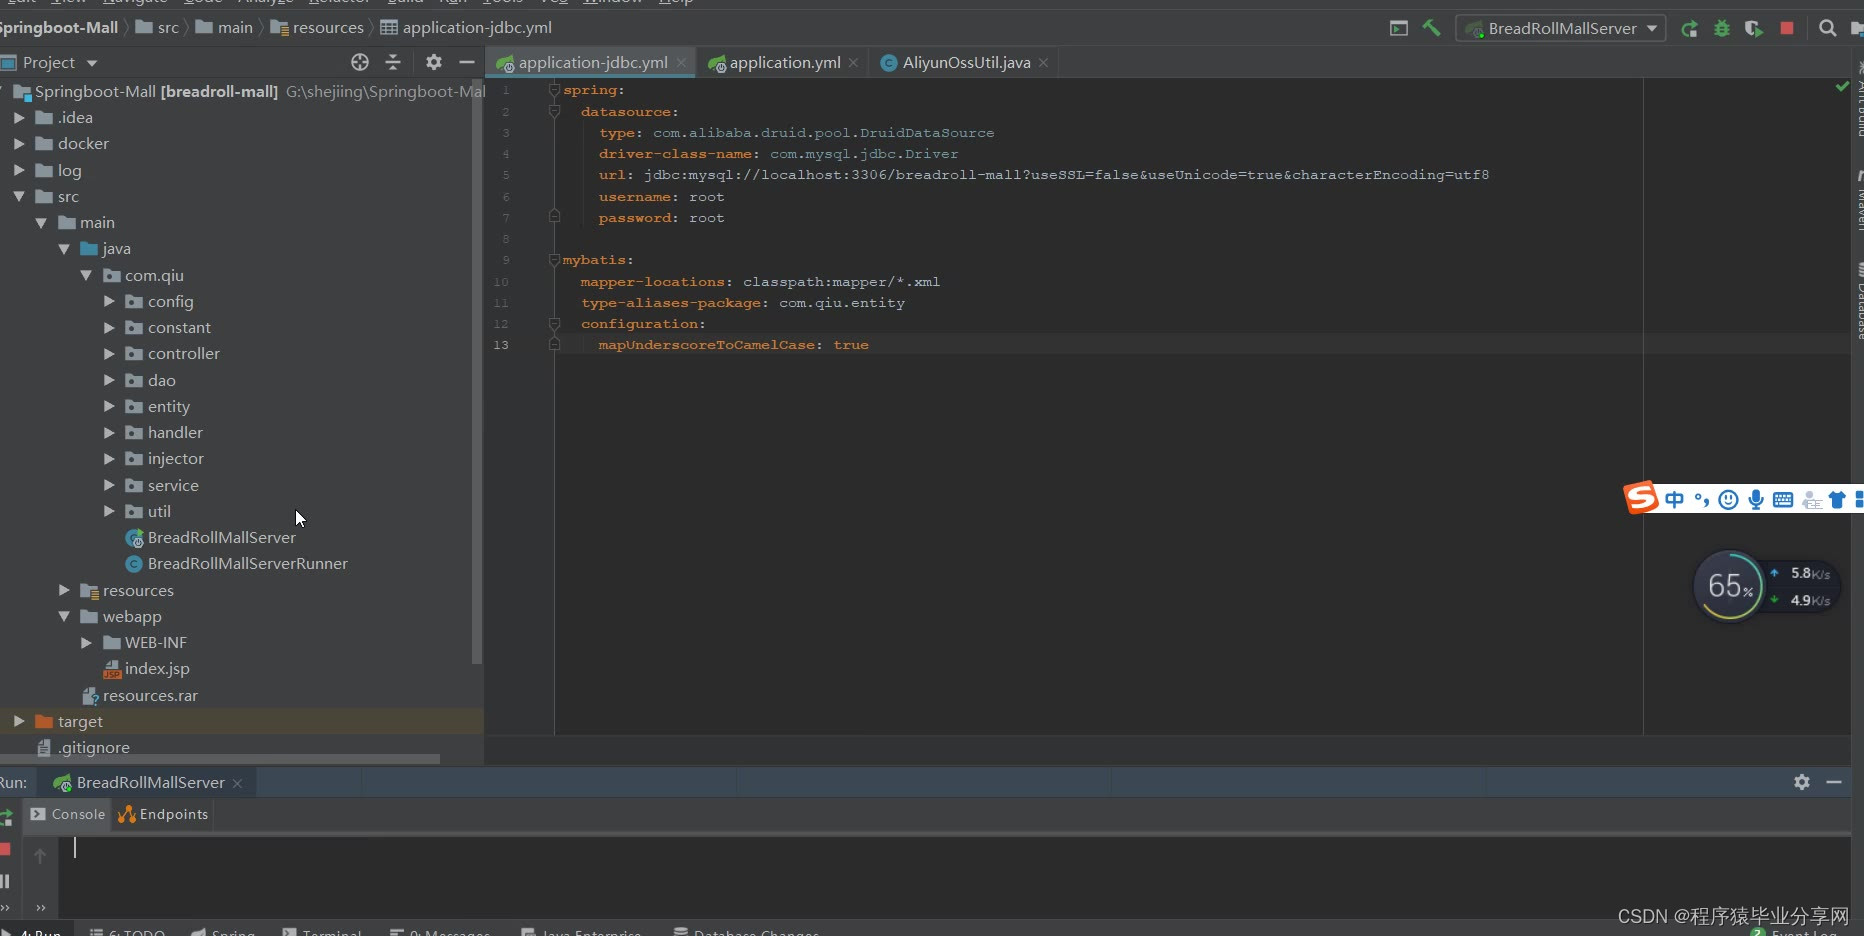
Task: Close the application-jdbc.yml tab
Action: (681, 62)
